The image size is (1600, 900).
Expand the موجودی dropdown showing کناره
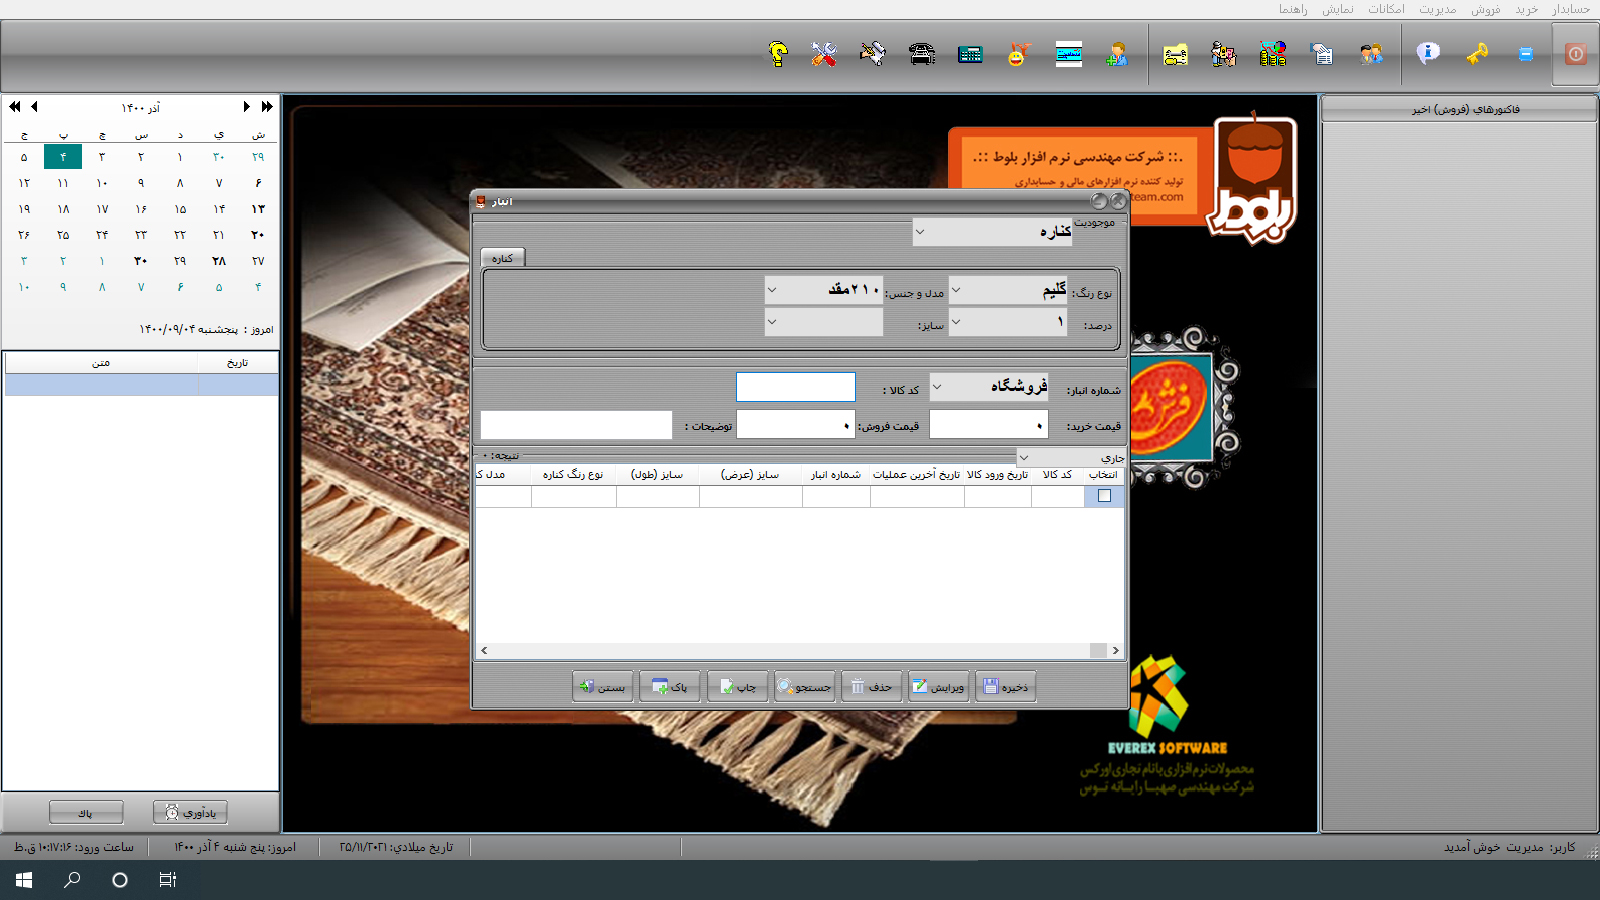tap(920, 232)
